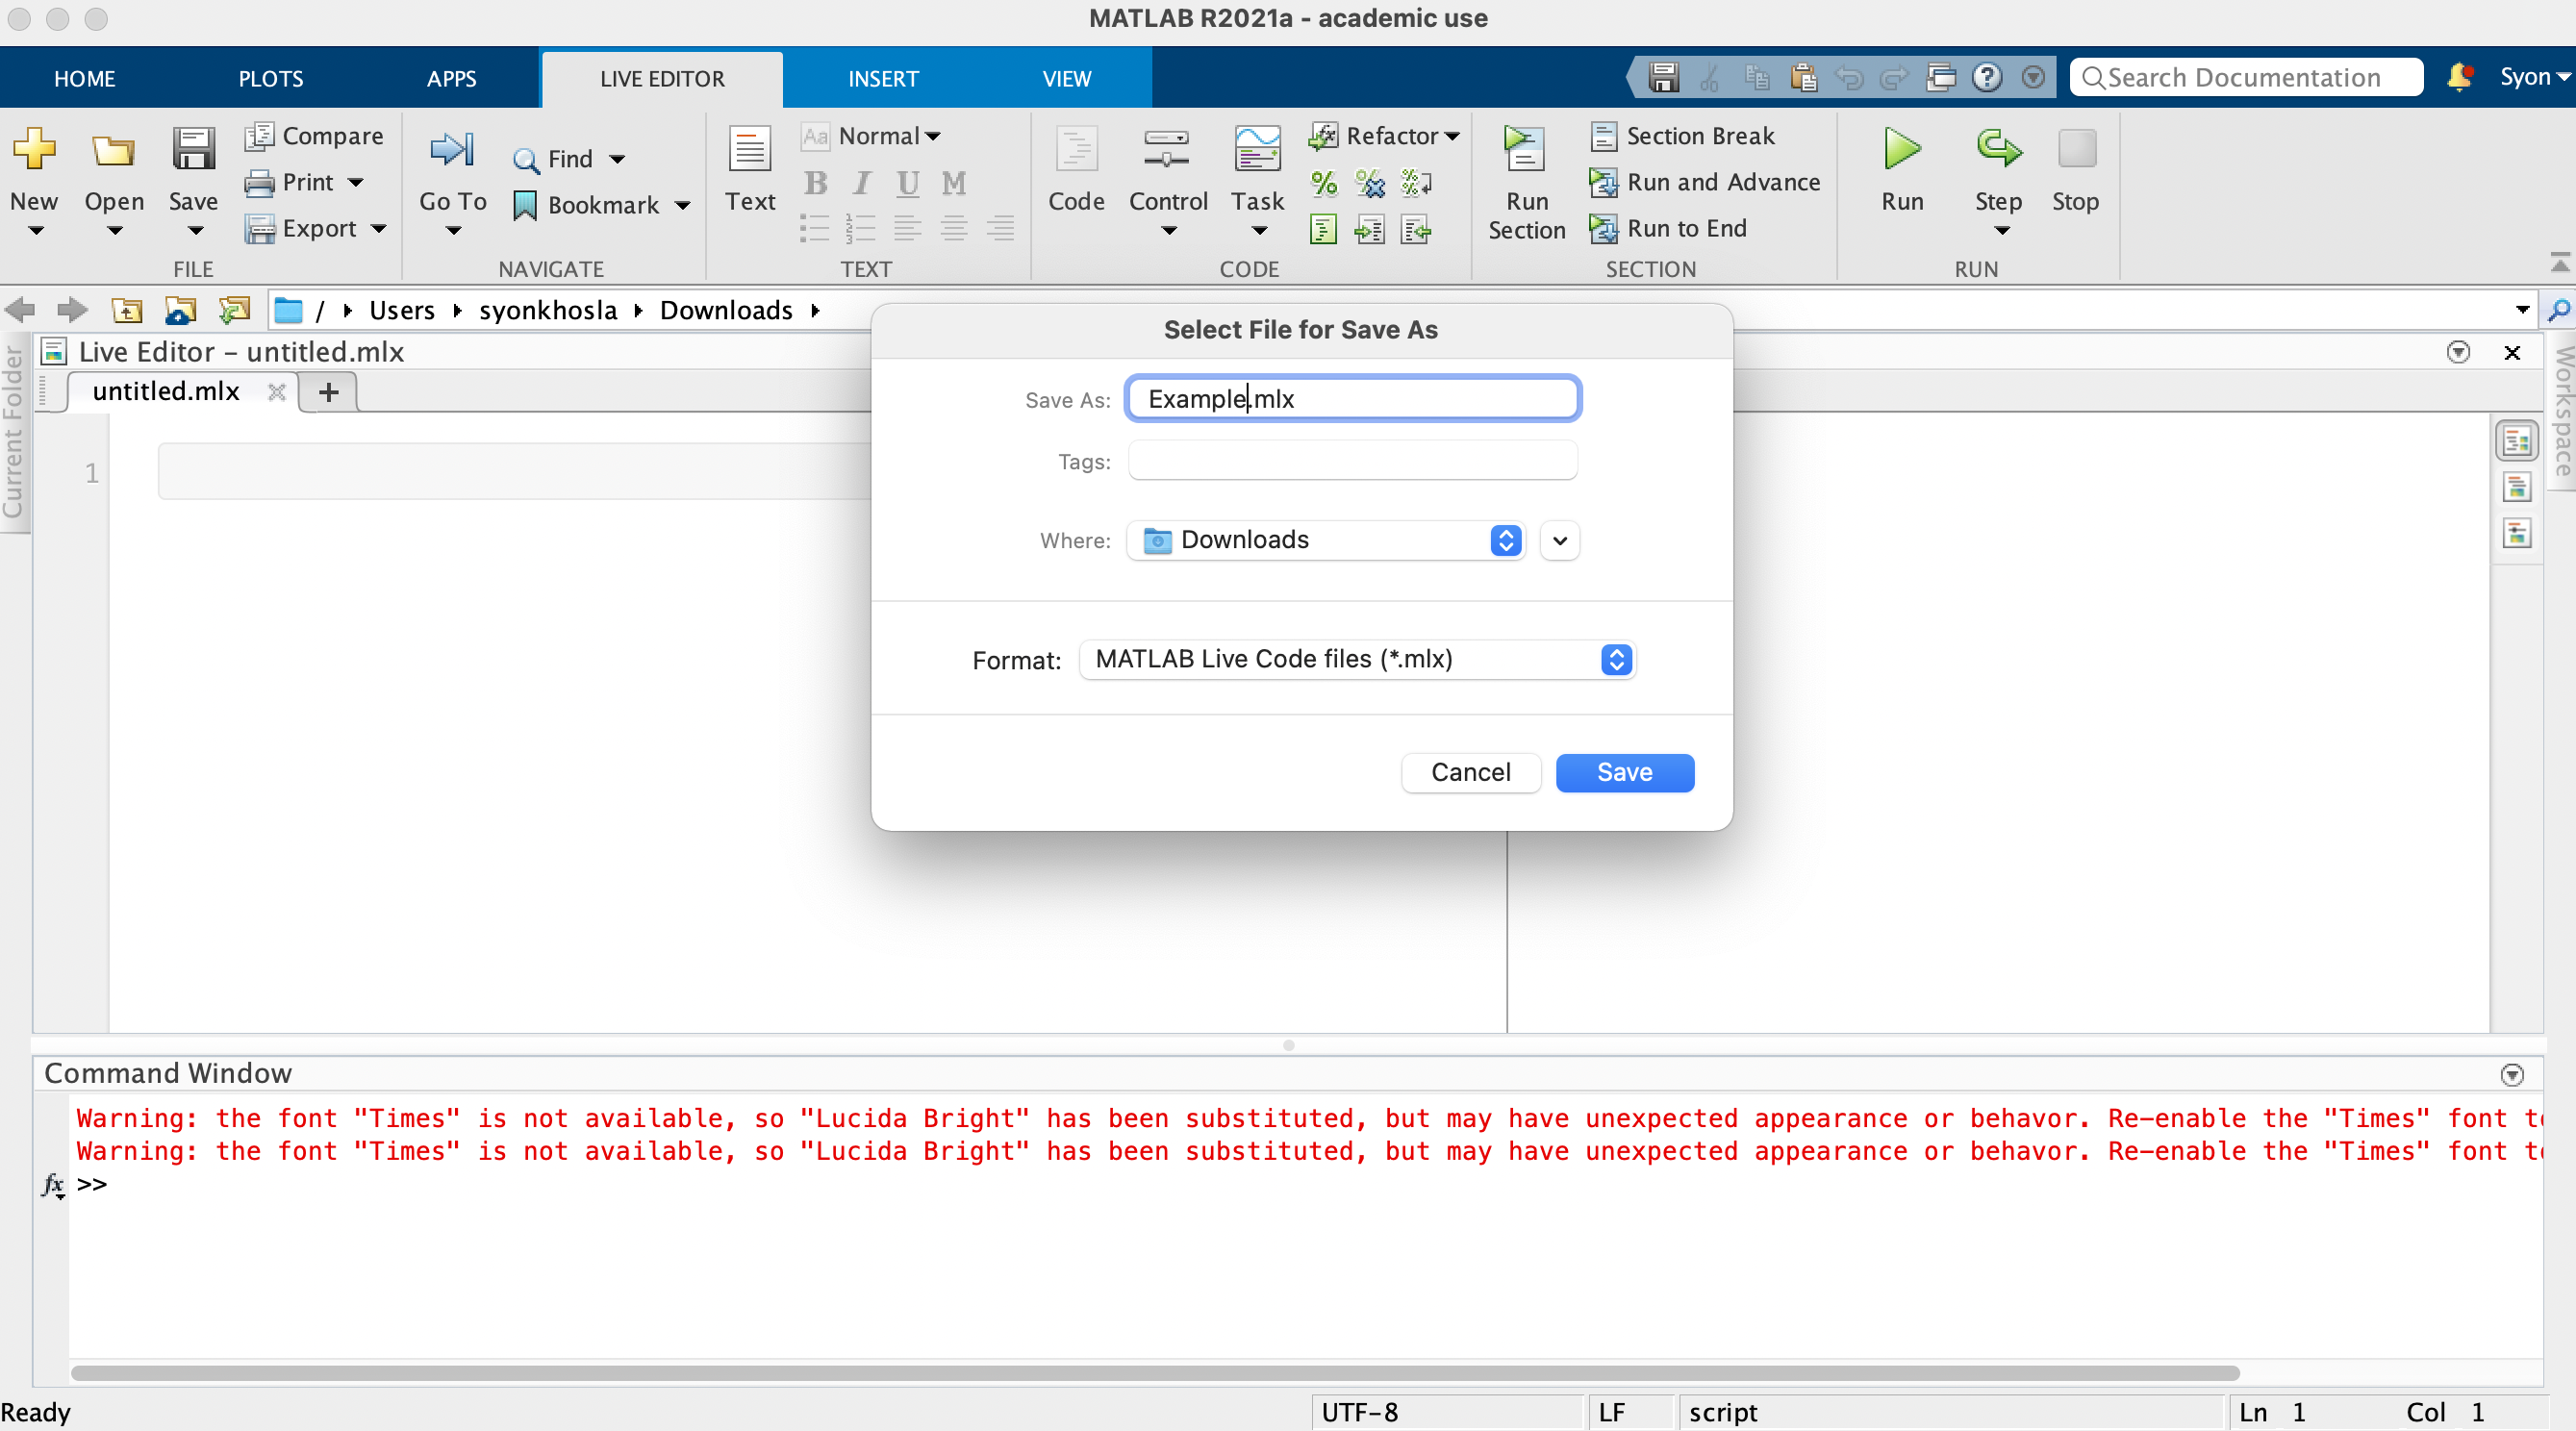Switch to the HOME tab

(85, 78)
